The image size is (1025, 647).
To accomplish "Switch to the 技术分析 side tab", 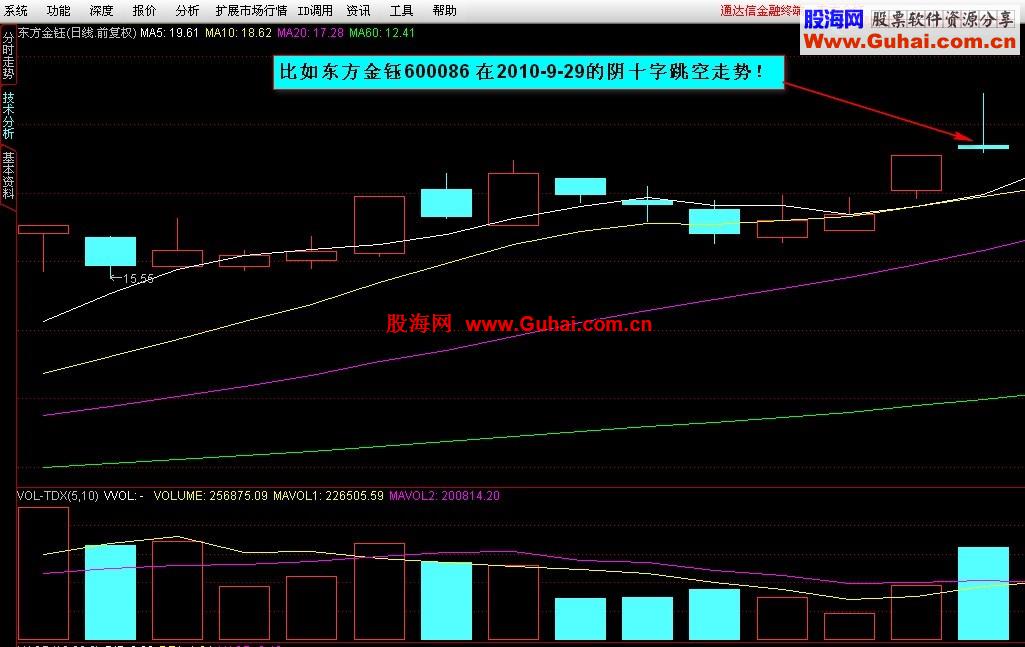I will [x=8, y=116].
